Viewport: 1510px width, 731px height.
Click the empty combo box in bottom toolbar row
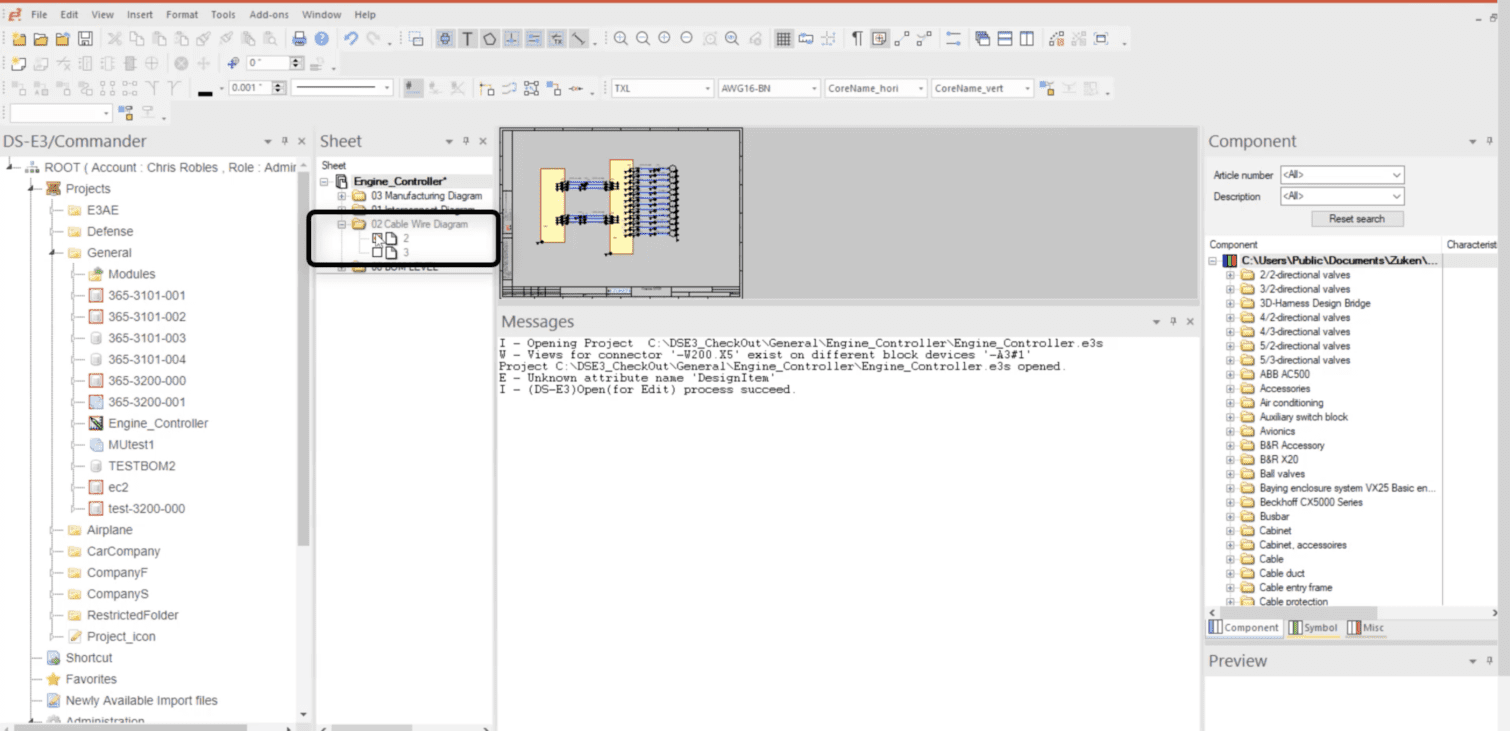tap(60, 113)
